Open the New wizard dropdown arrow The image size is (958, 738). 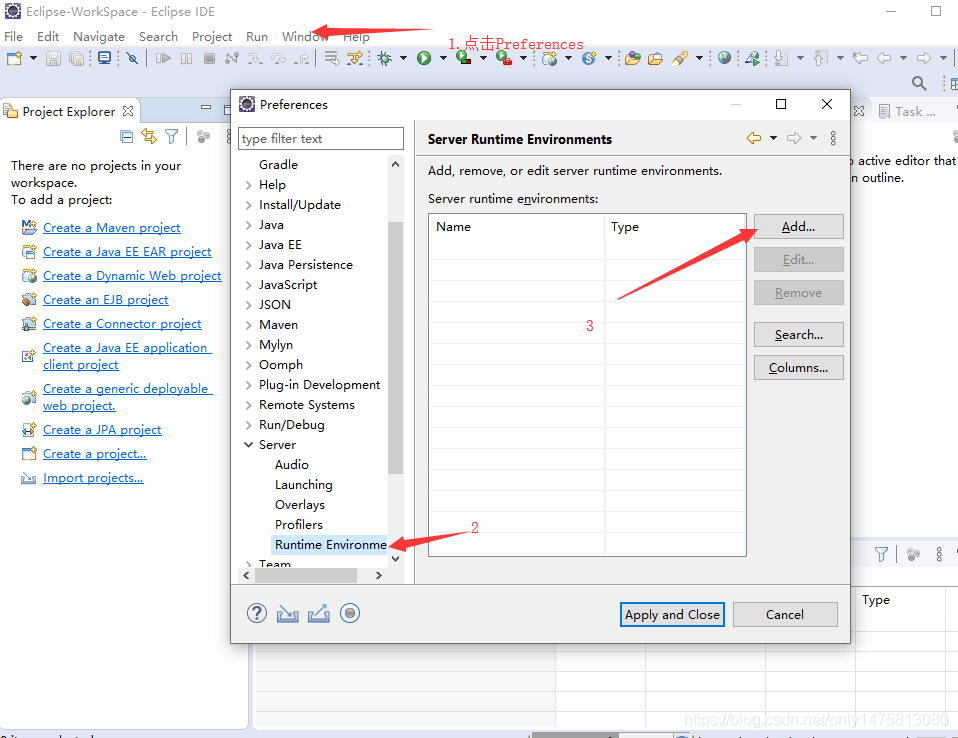pos(34,59)
